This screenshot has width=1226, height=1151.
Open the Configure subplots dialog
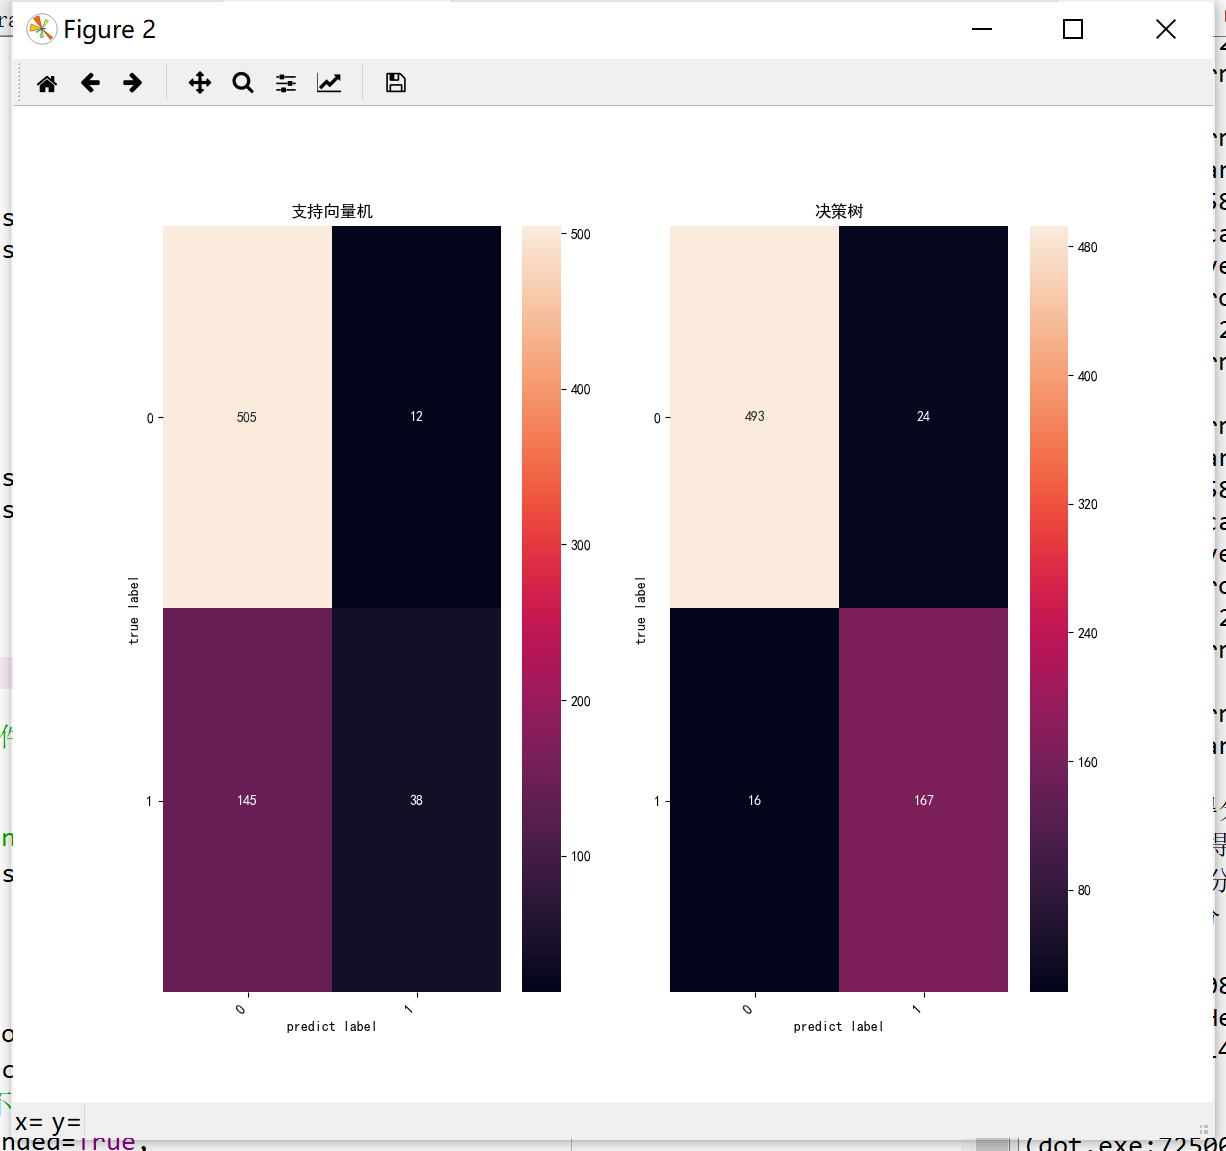click(286, 83)
